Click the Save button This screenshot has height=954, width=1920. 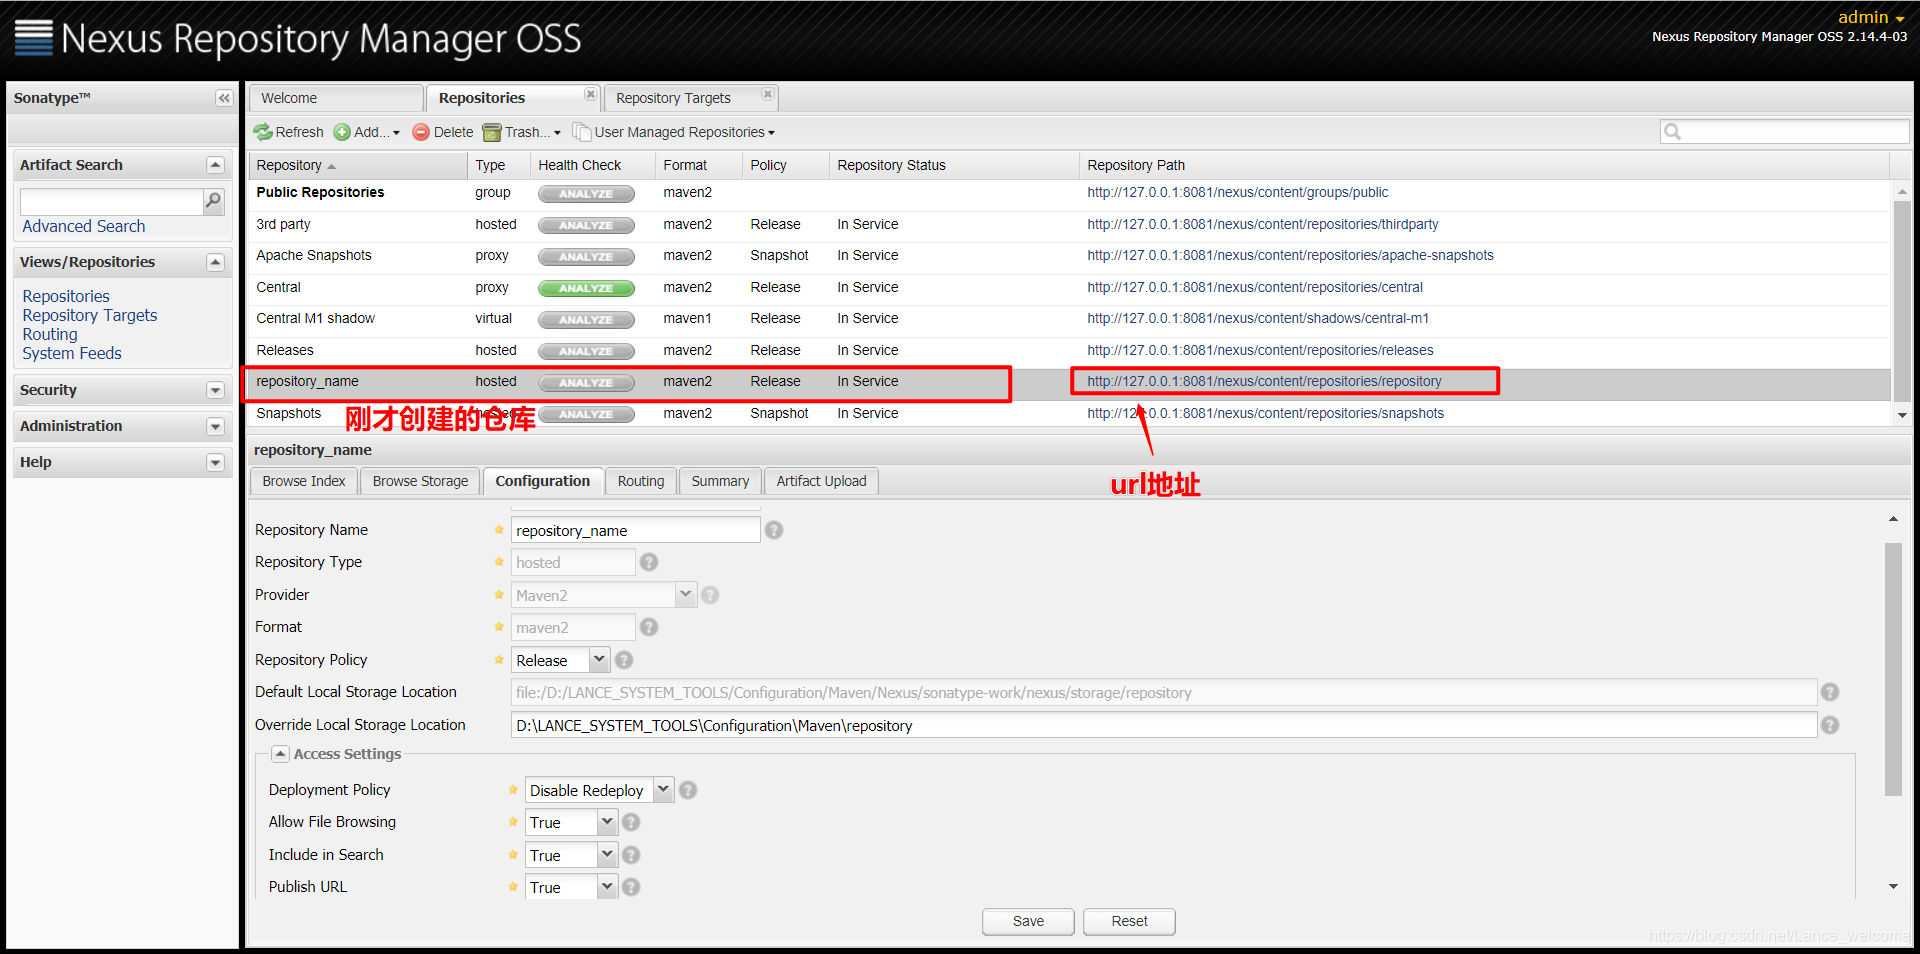(x=1028, y=921)
